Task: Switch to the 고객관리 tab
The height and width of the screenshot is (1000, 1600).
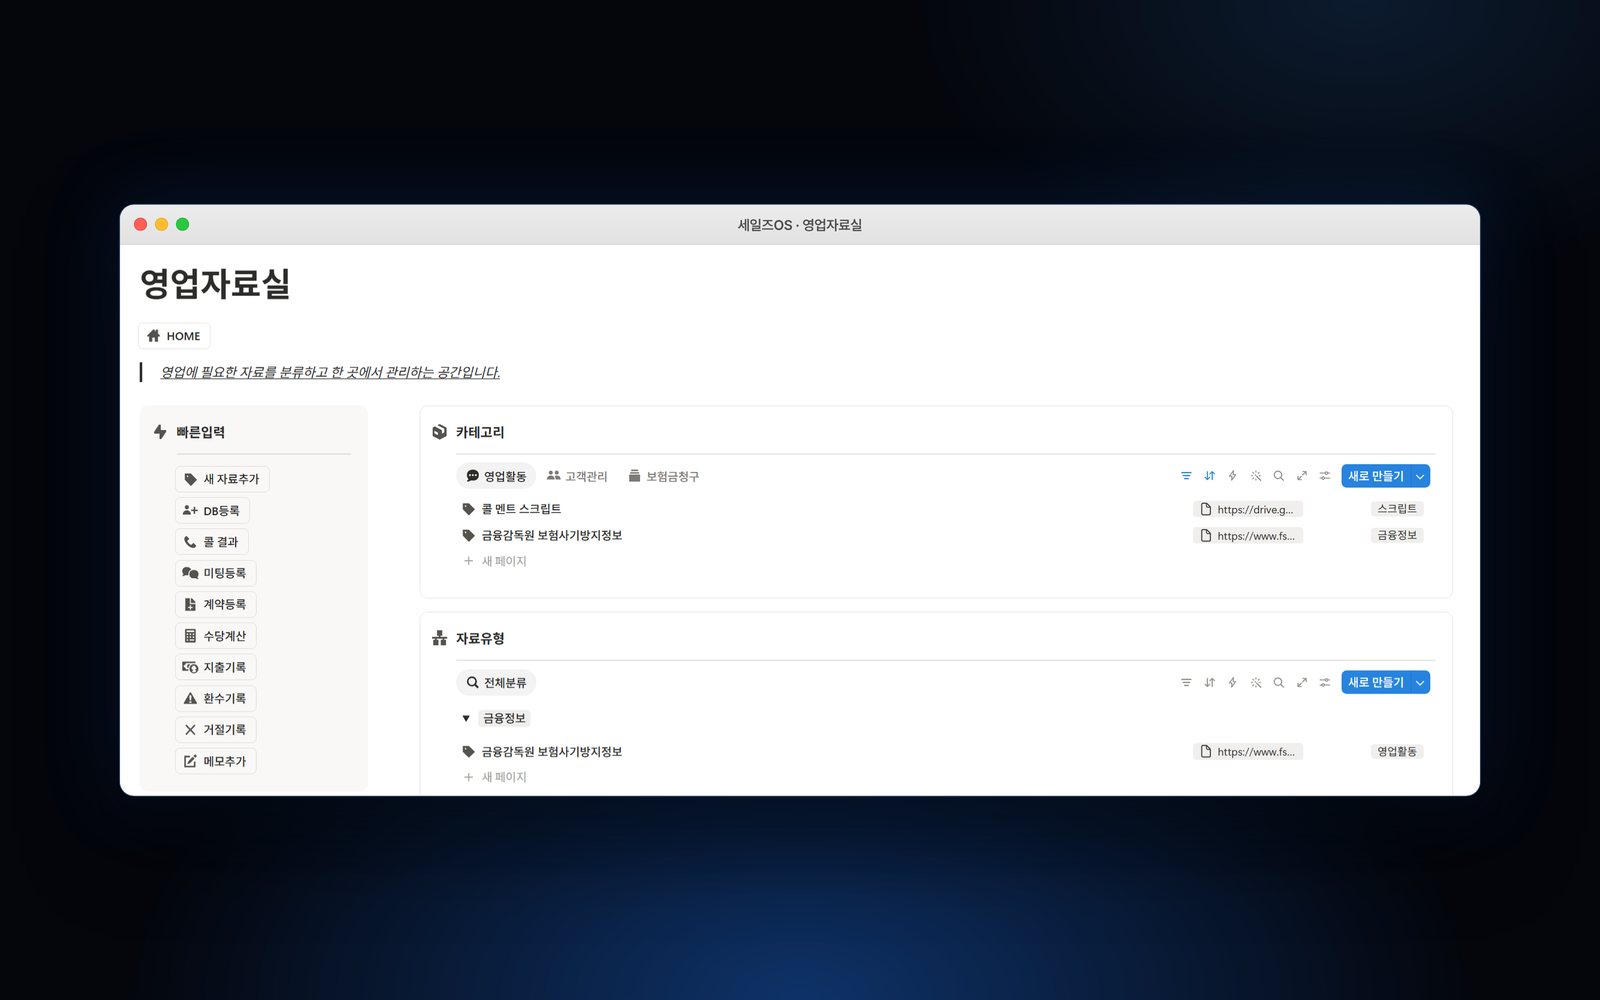Action: (577, 476)
